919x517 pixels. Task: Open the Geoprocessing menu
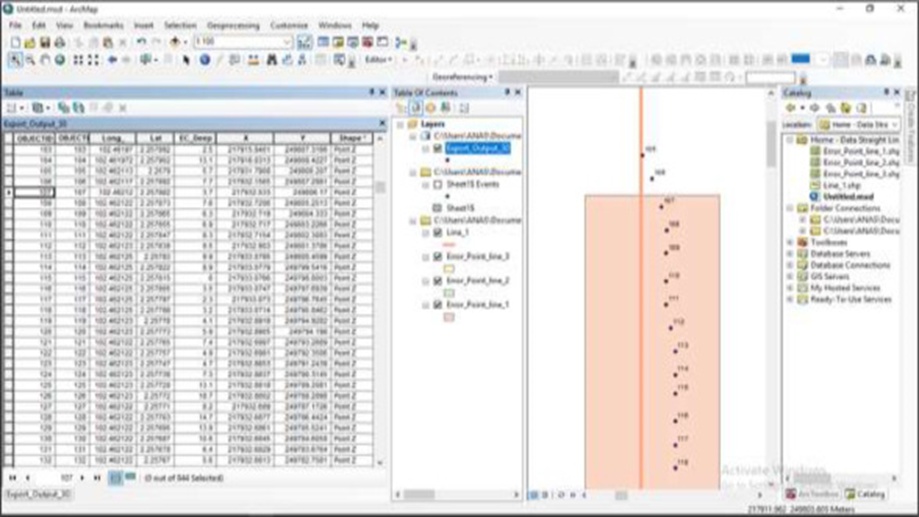(x=233, y=25)
